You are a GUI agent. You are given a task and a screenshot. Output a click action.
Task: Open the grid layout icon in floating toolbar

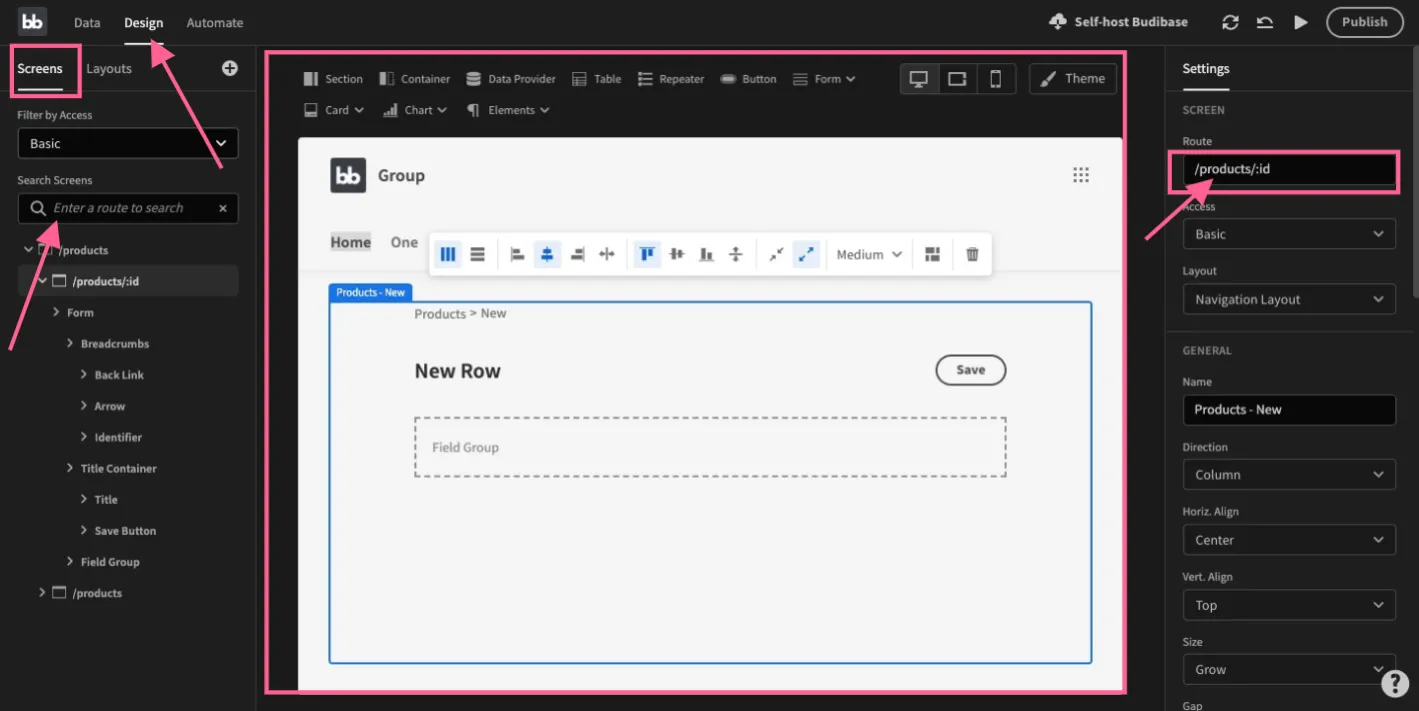[x=933, y=254]
